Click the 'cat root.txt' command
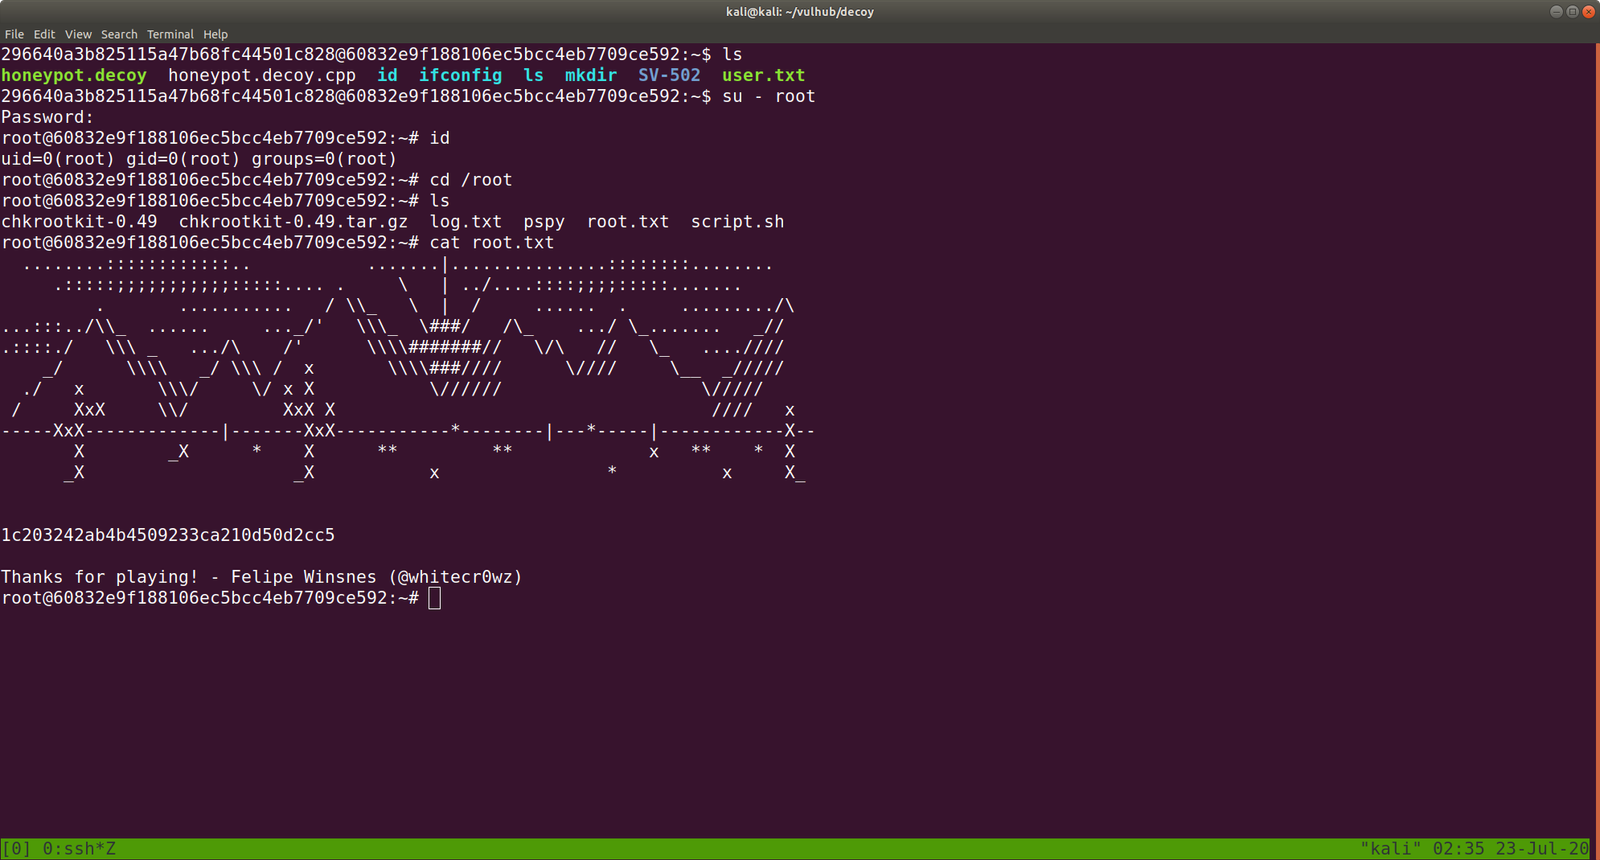 pyautogui.click(x=492, y=243)
